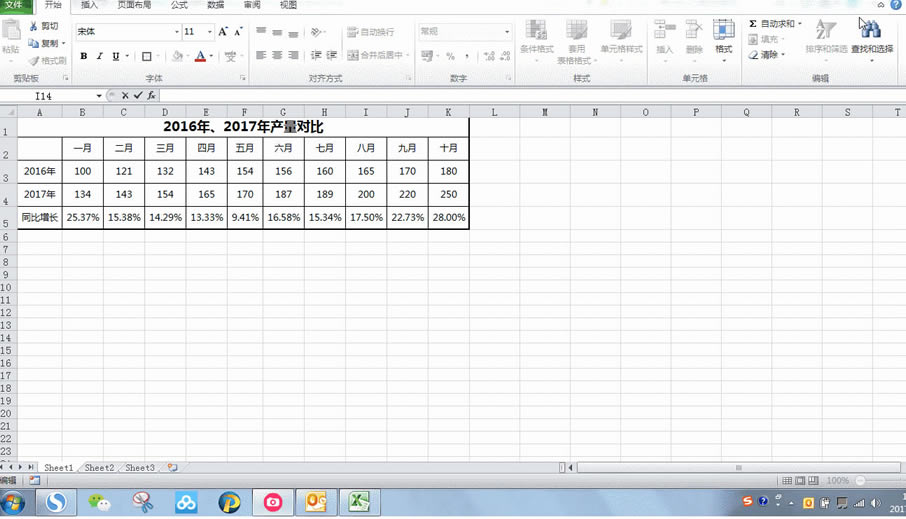Switch to the Formulas (公式) tab
Screen dimensions: 906x519
click(x=179, y=5)
